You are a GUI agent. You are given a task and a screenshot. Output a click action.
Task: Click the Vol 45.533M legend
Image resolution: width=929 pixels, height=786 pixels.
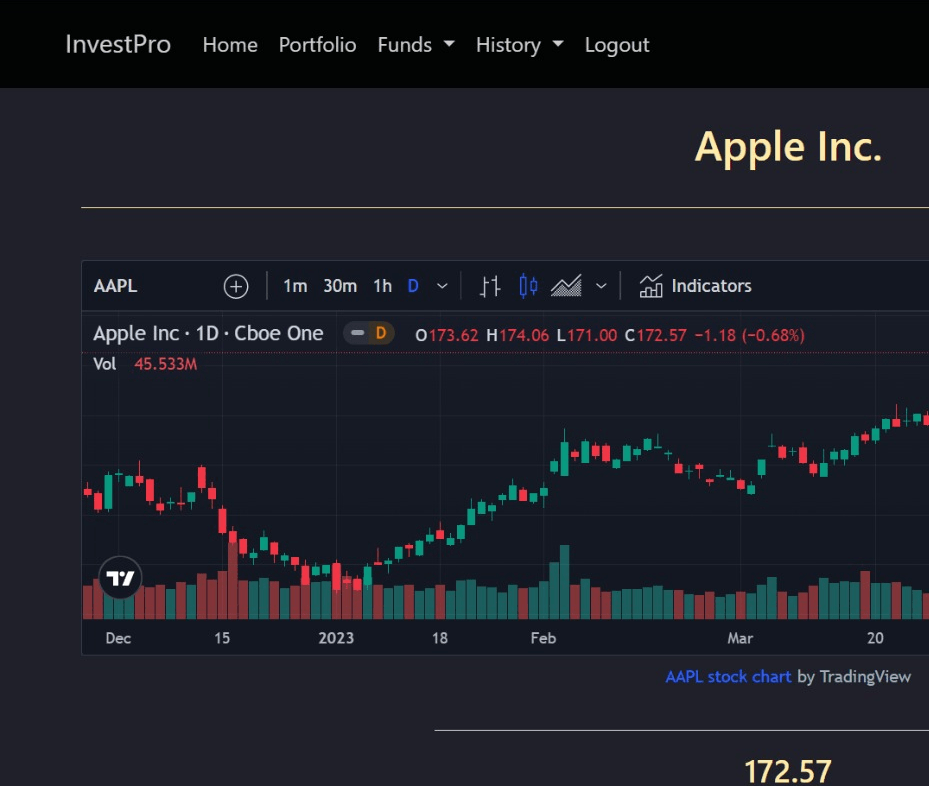click(x=145, y=364)
